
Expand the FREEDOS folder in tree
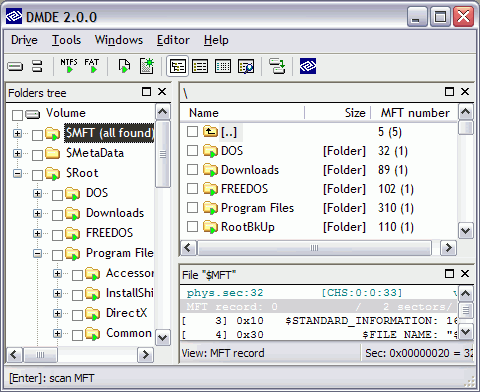tap(37, 233)
